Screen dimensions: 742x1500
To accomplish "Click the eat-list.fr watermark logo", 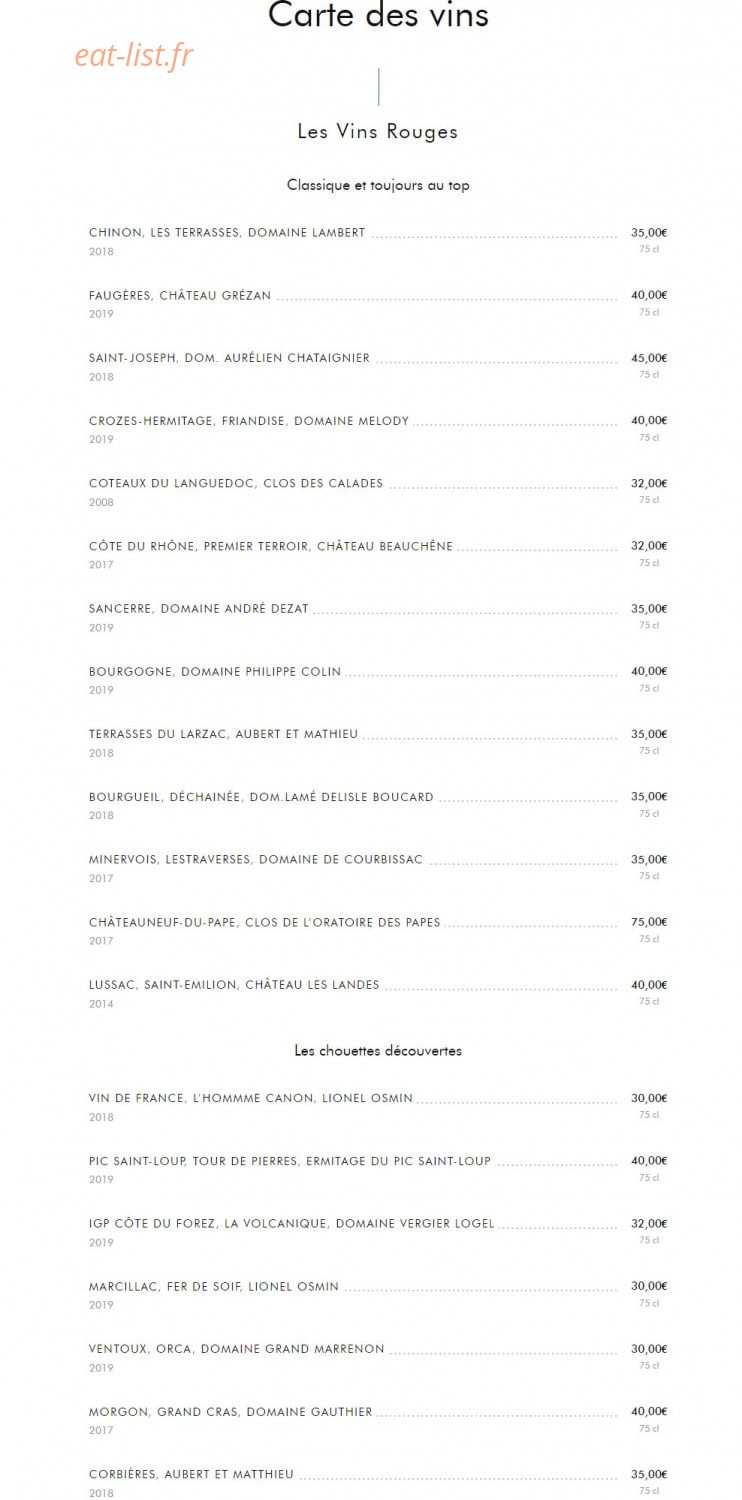I will point(134,55).
